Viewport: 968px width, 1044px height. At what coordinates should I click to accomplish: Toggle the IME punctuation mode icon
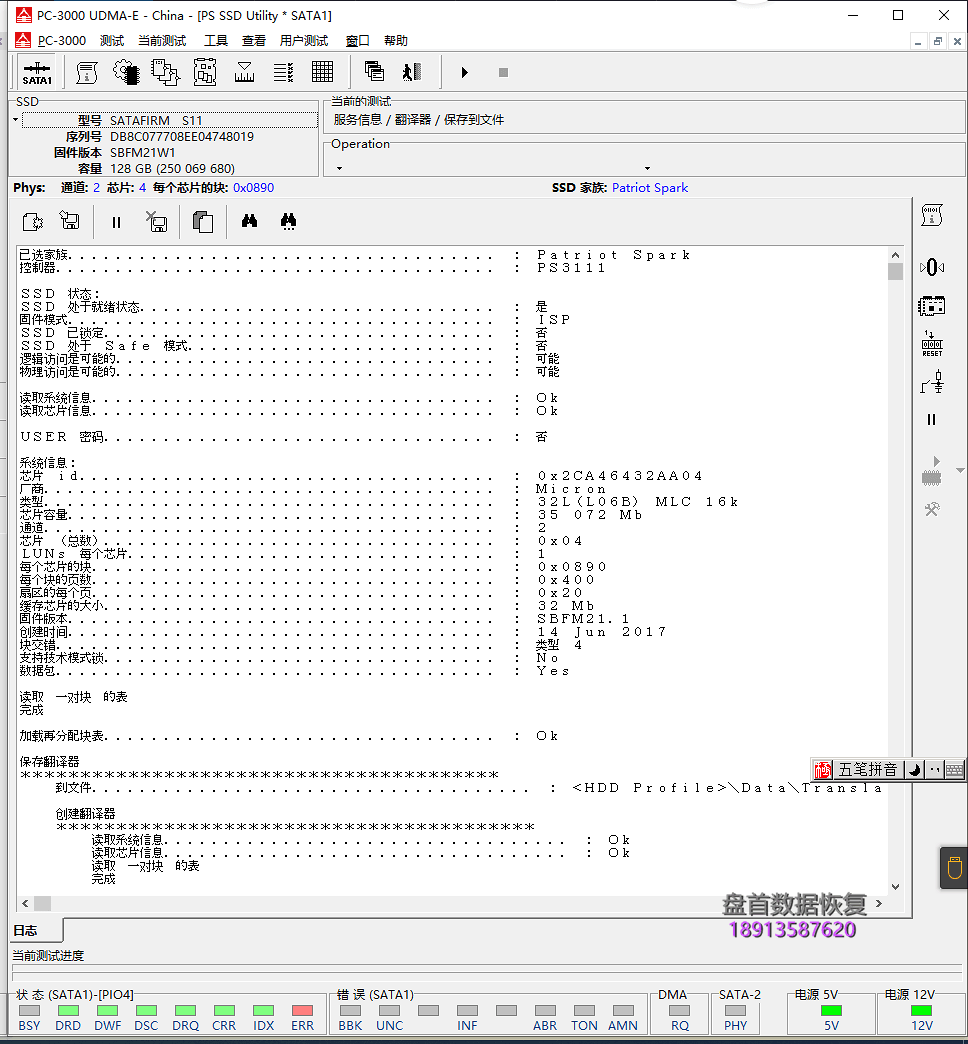click(x=934, y=770)
